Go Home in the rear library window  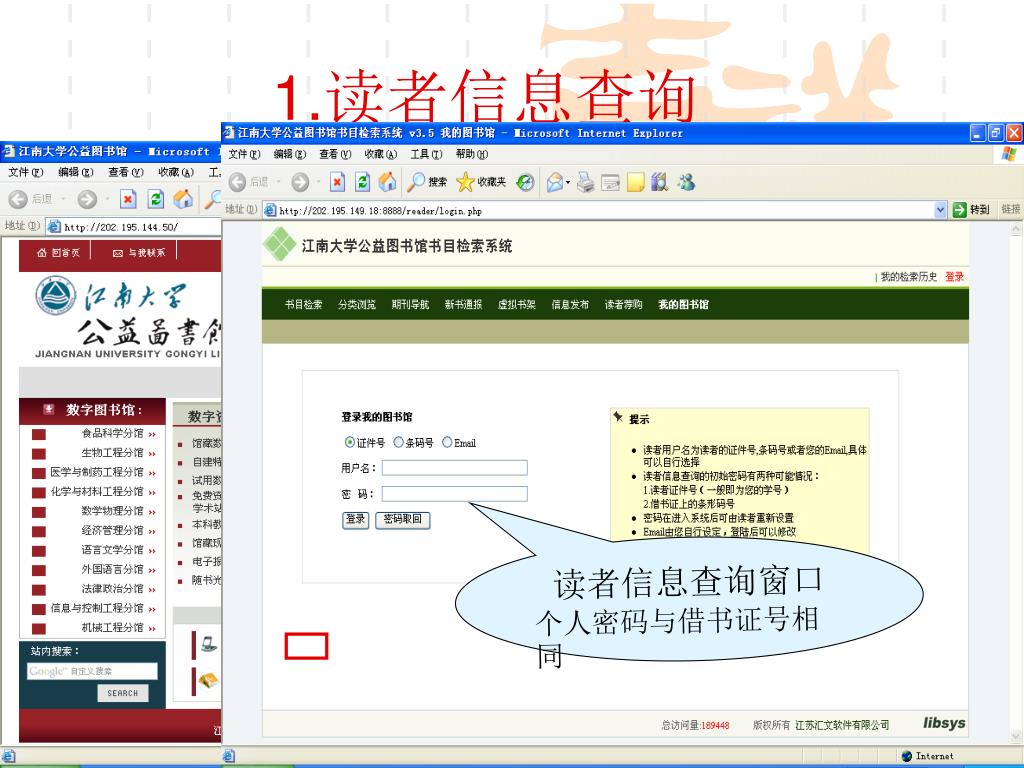click(184, 199)
